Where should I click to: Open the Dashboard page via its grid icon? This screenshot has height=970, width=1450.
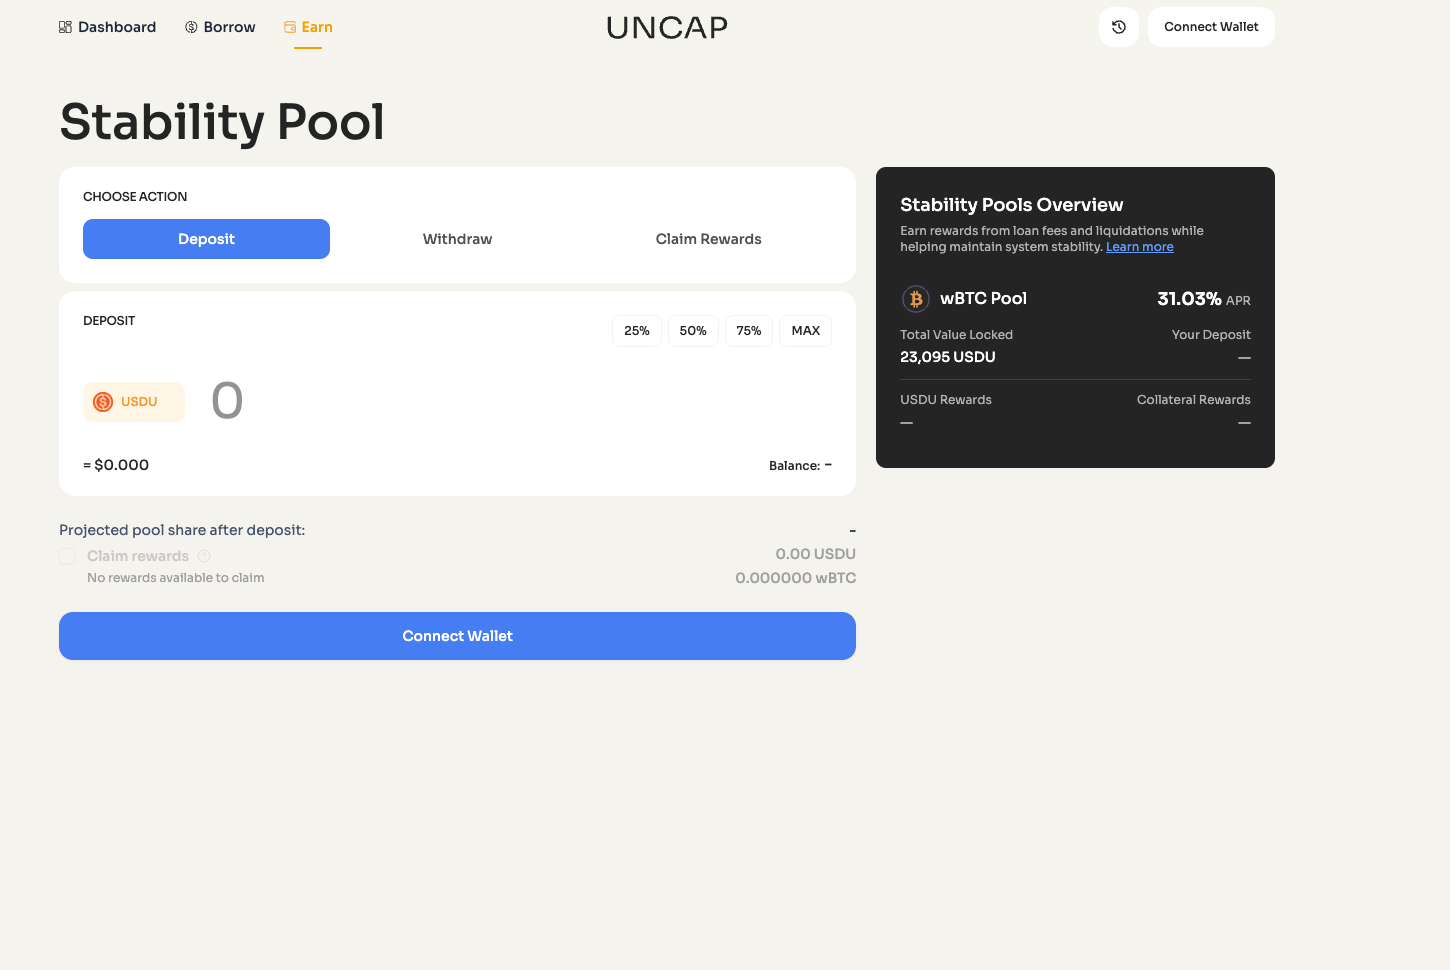click(x=66, y=27)
